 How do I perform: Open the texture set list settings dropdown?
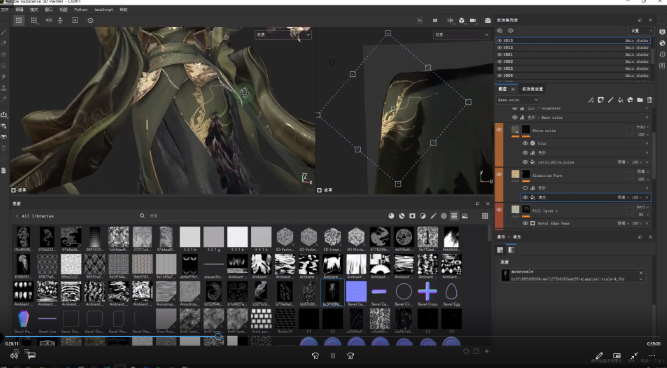pyautogui.click(x=641, y=31)
